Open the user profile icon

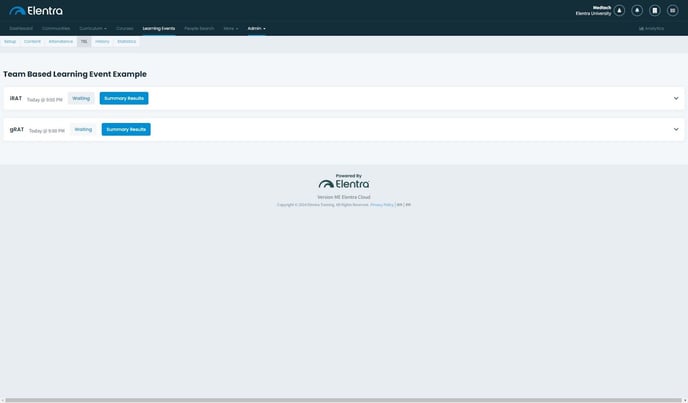(x=619, y=11)
